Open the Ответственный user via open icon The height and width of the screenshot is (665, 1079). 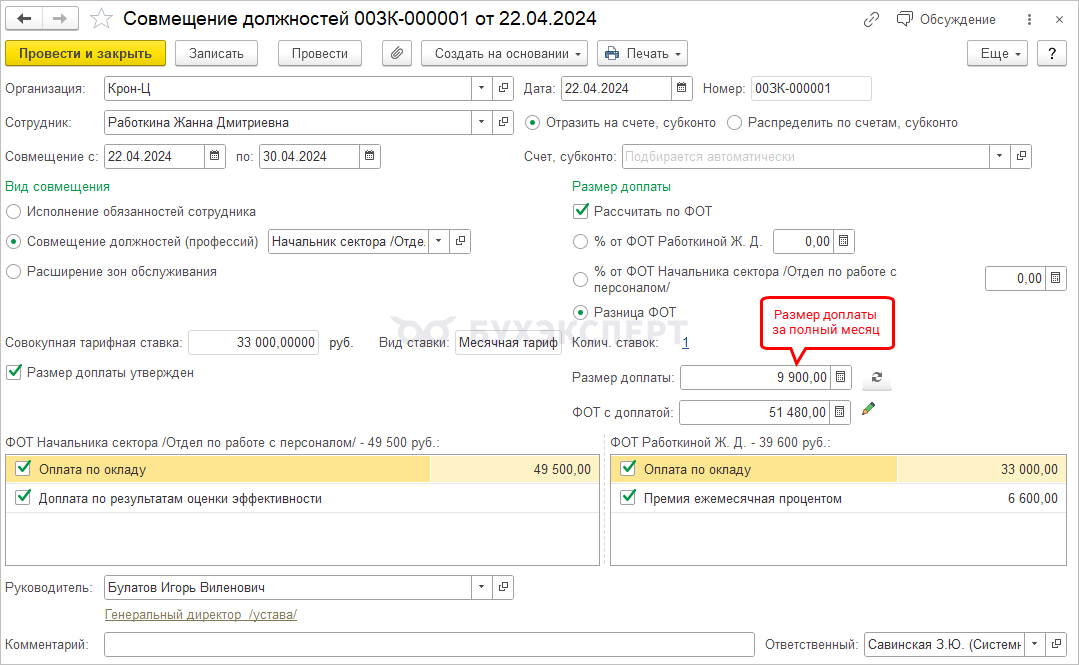[1056, 644]
